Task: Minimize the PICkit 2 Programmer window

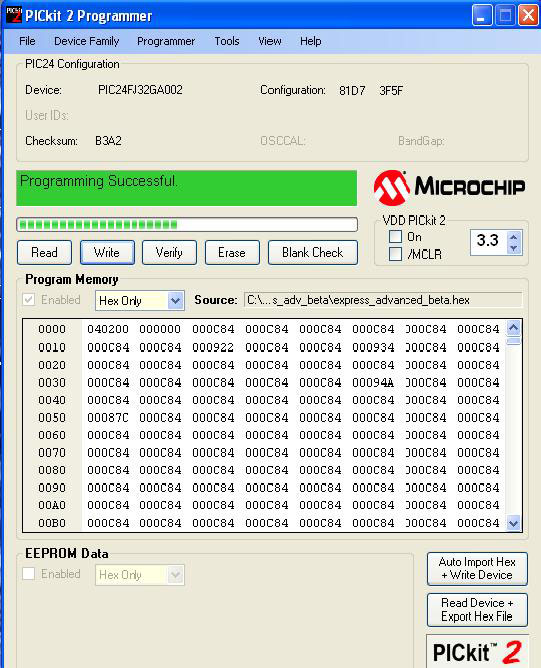Action: coord(482,16)
